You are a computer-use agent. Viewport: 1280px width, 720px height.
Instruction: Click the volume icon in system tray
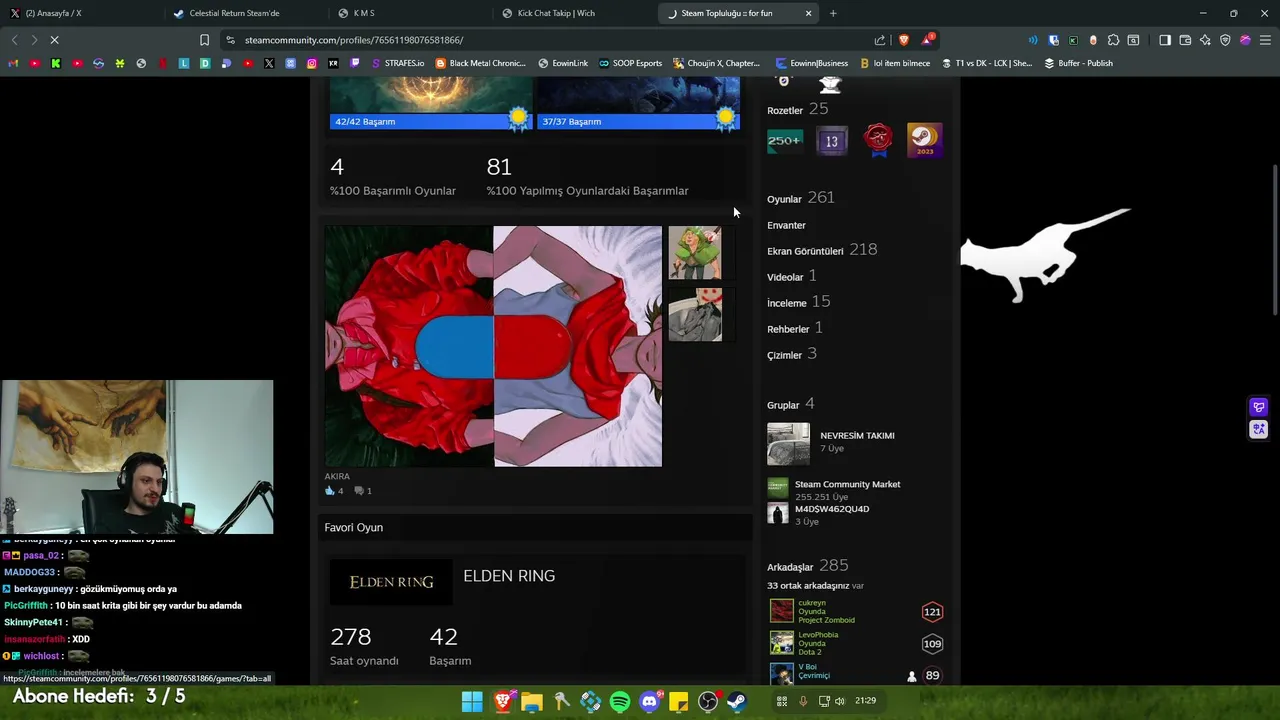[839, 701]
